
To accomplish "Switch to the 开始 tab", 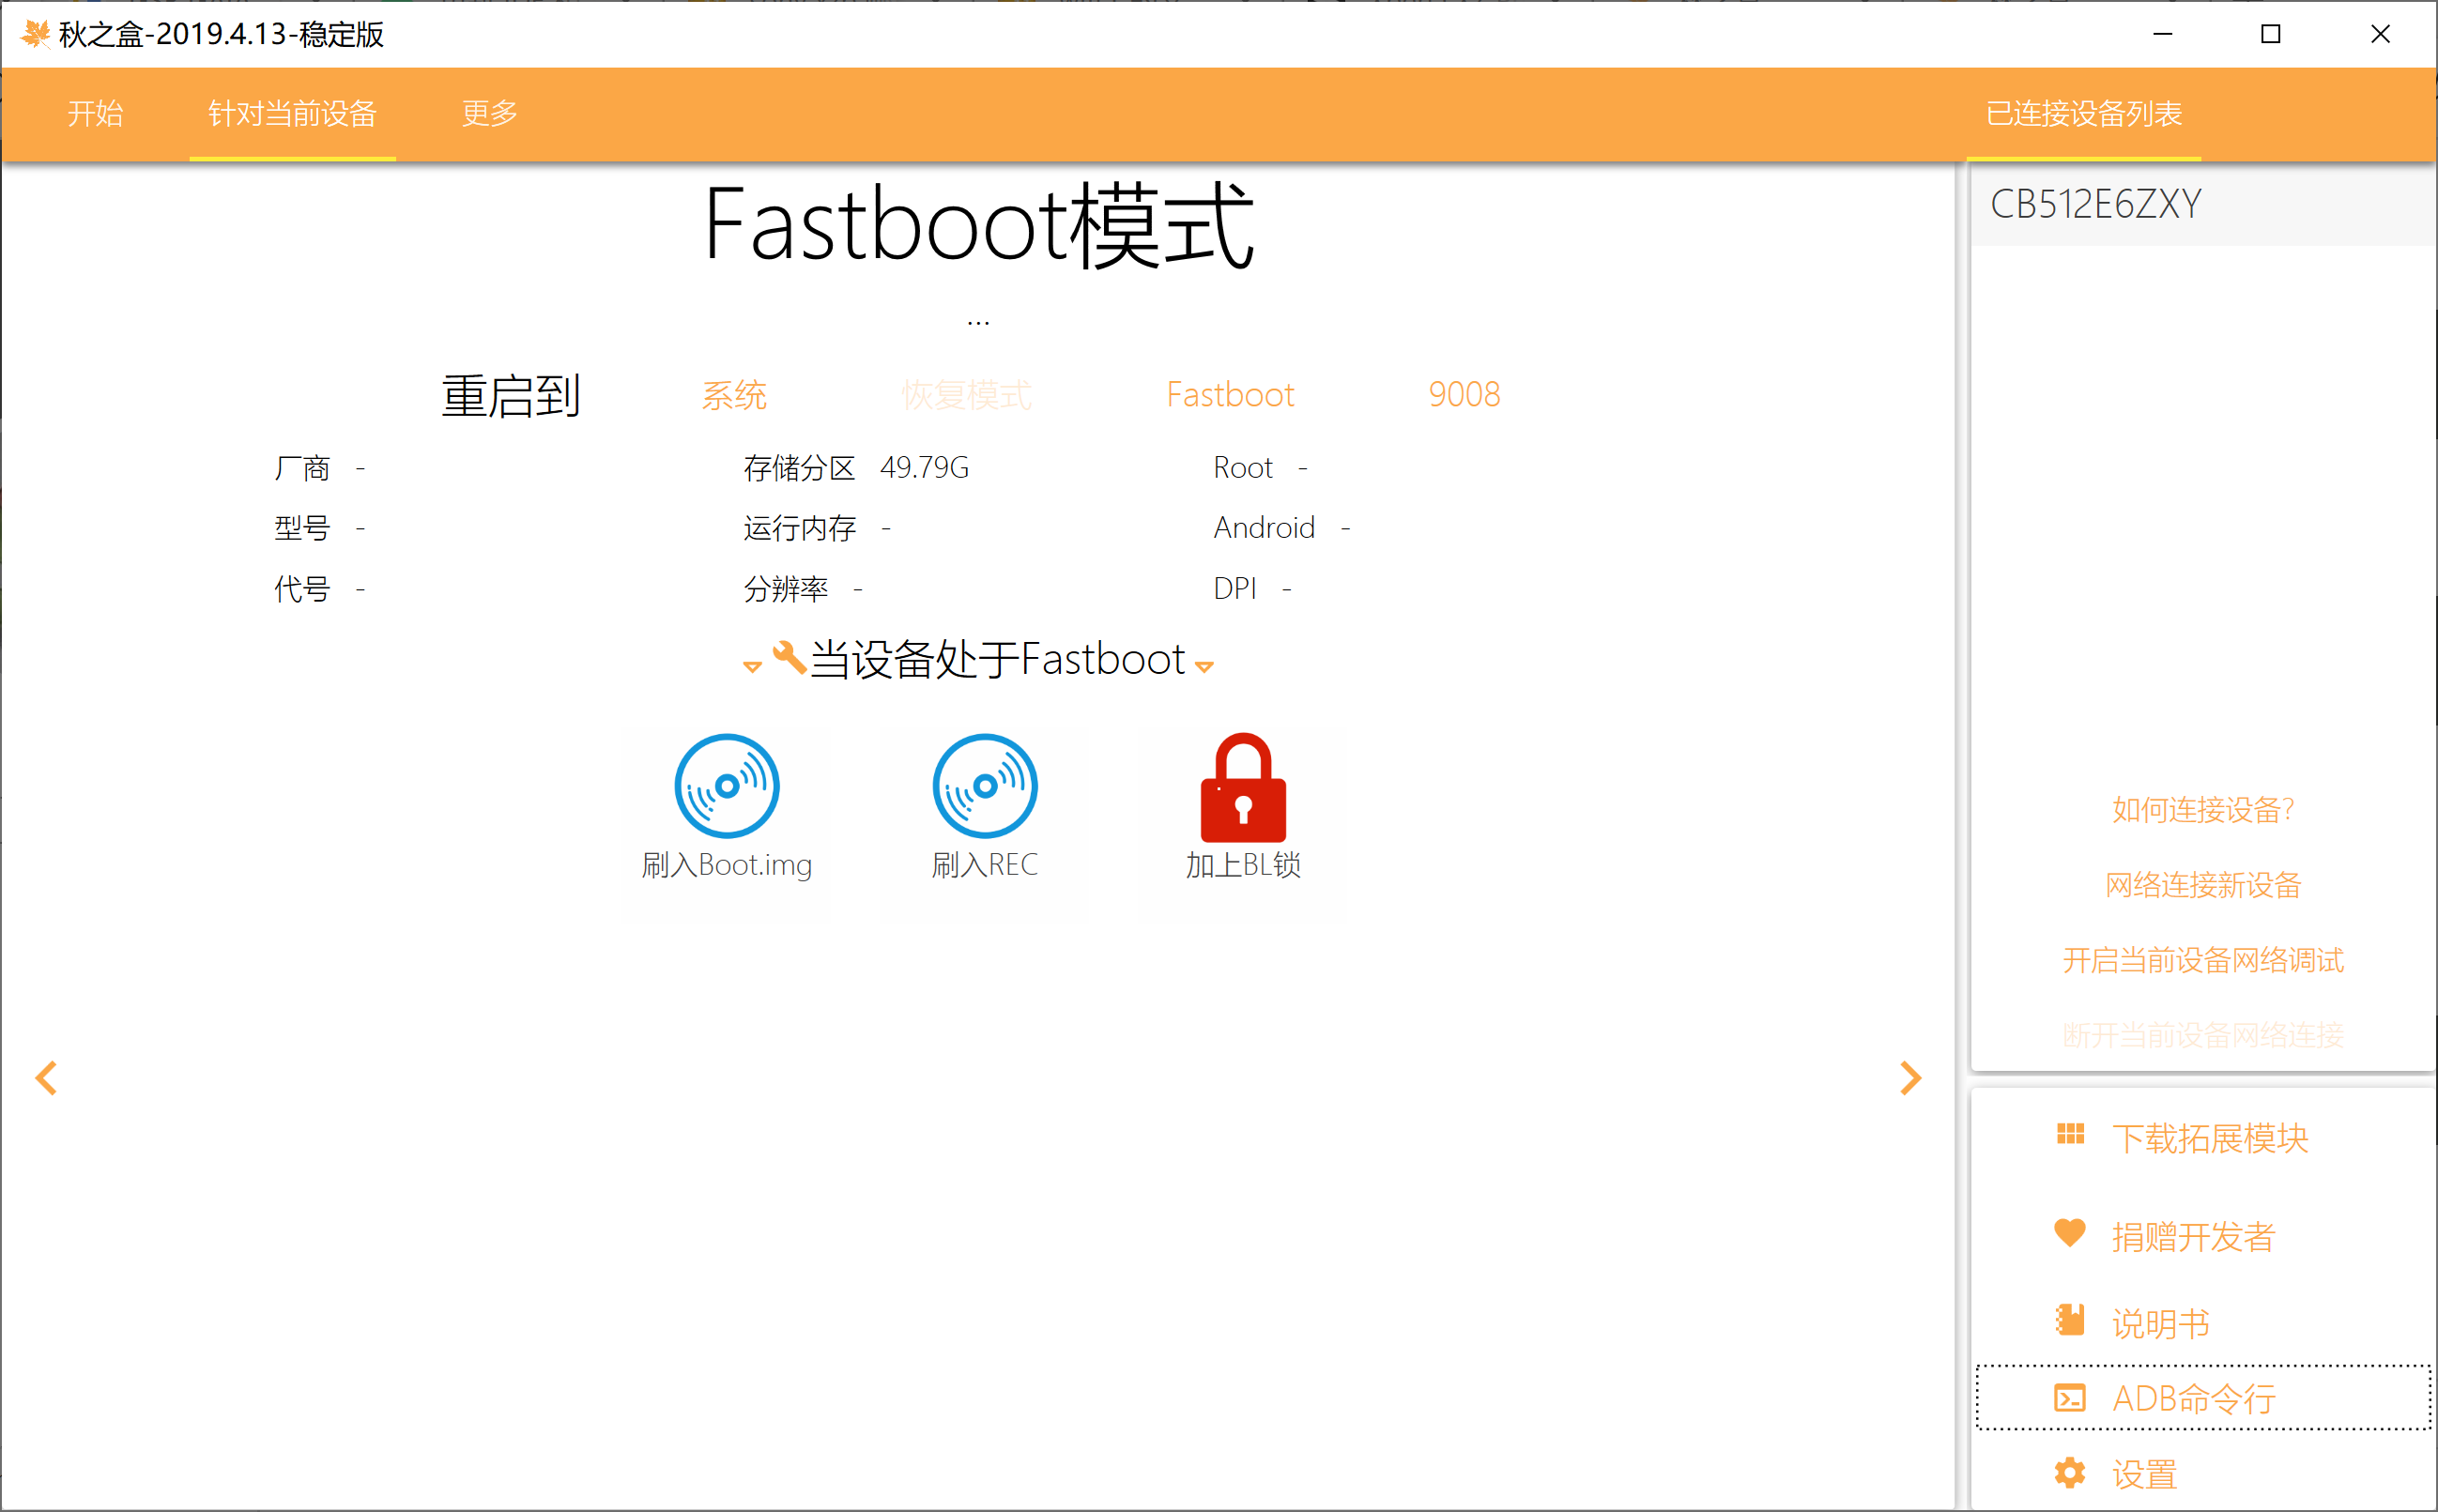I will click(x=95, y=113).
